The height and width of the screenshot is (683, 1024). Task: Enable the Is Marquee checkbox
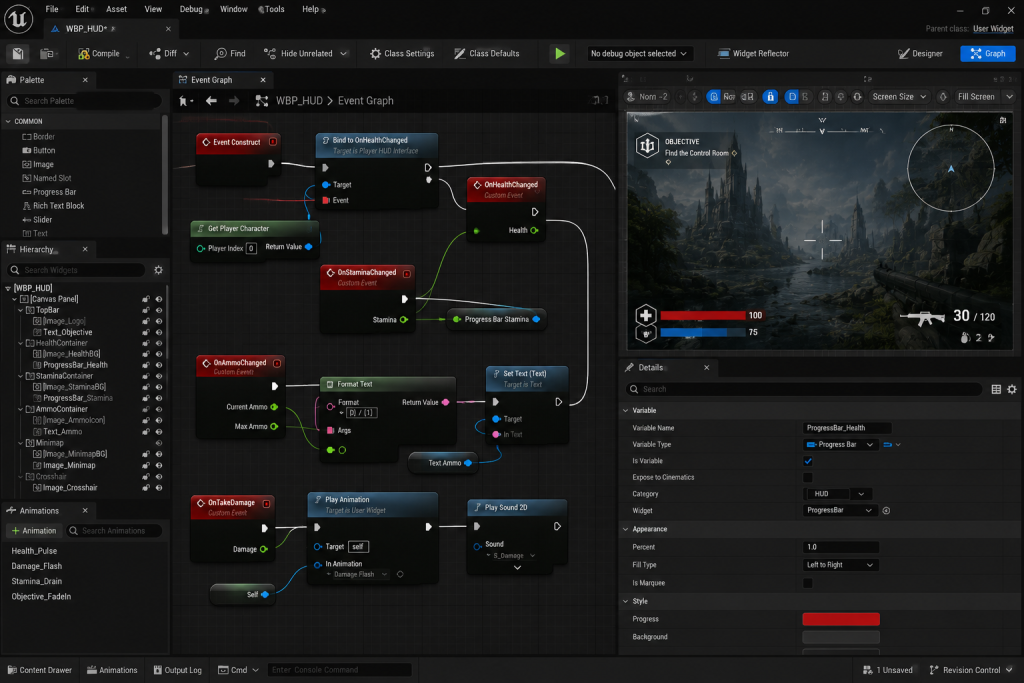click(808, 583)
